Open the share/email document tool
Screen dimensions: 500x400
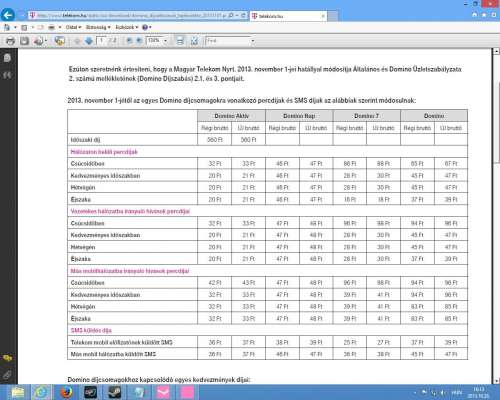[x=38, y=41]
